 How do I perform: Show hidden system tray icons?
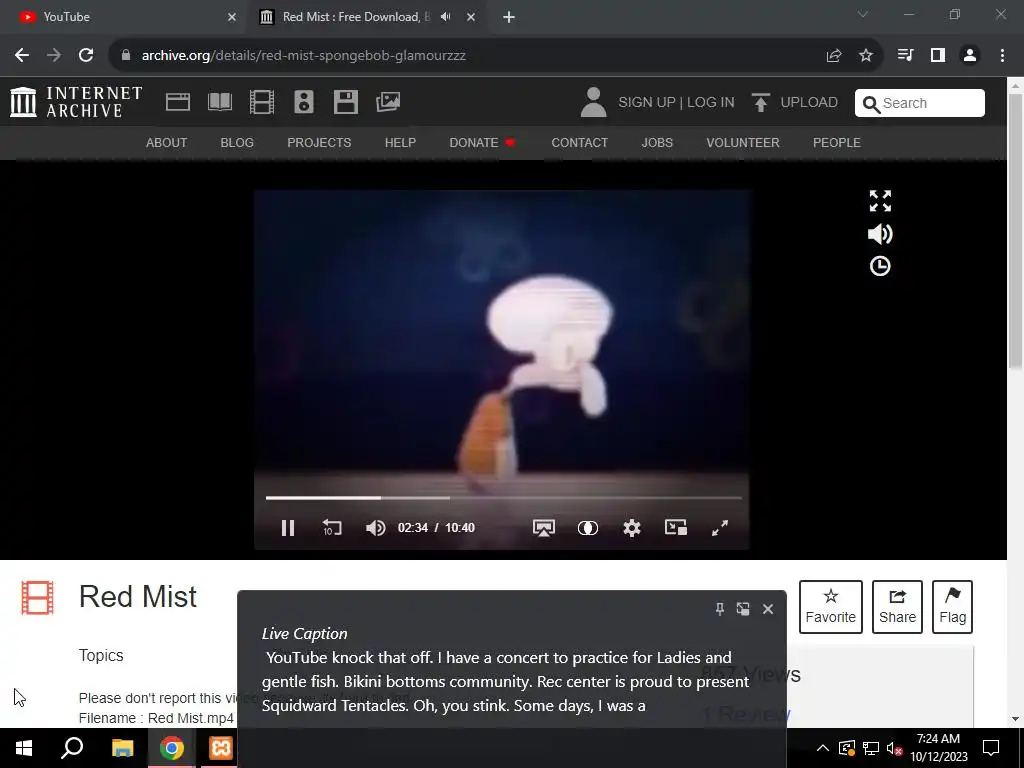click(823, 748)
